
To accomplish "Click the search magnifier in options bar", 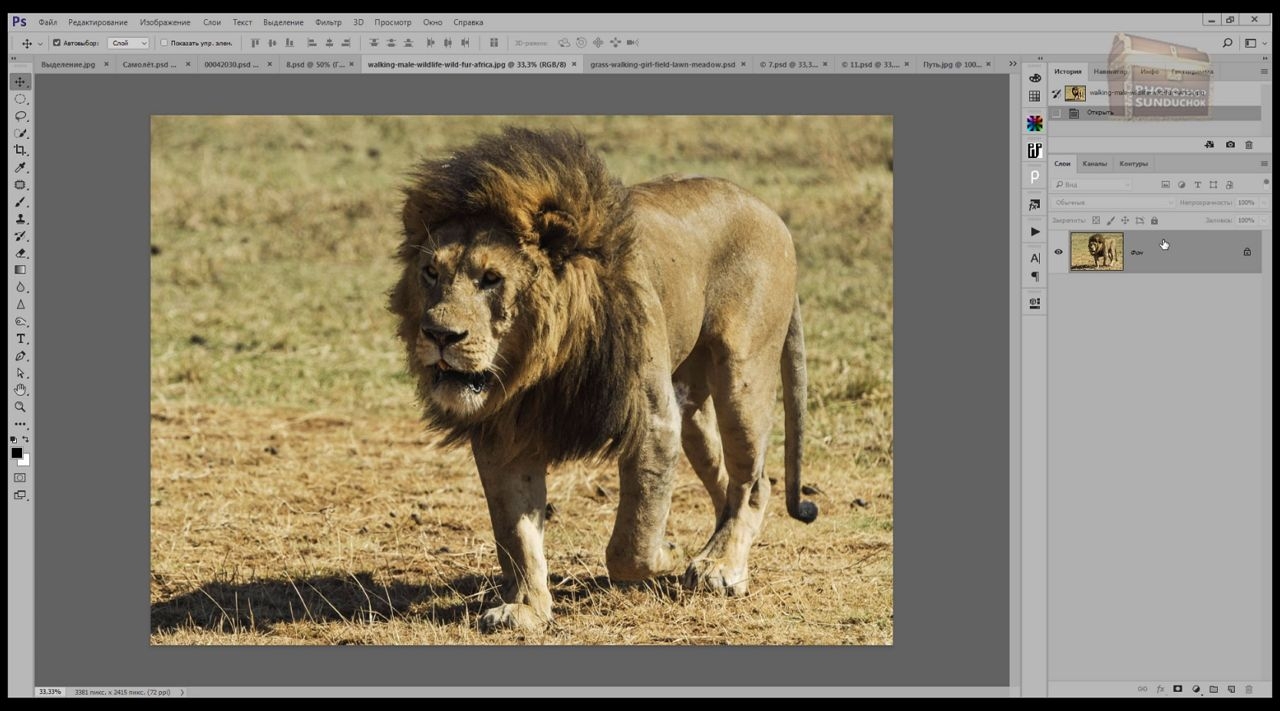I will [1227, 43].
